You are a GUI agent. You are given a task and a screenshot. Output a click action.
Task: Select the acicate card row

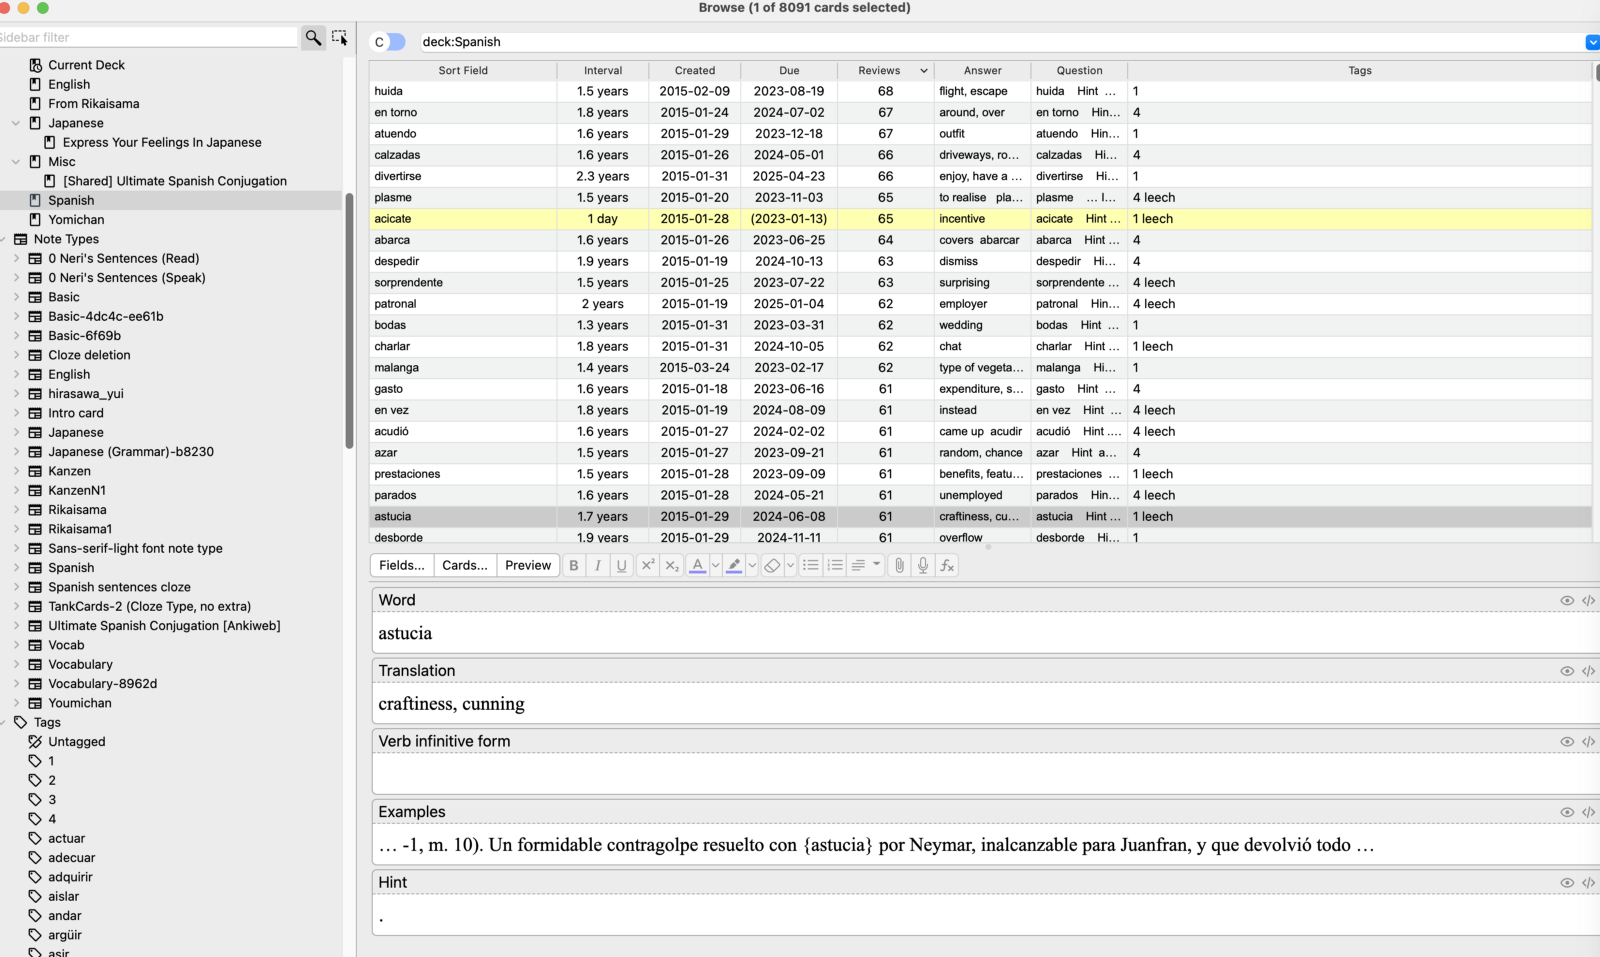[463, 219]
